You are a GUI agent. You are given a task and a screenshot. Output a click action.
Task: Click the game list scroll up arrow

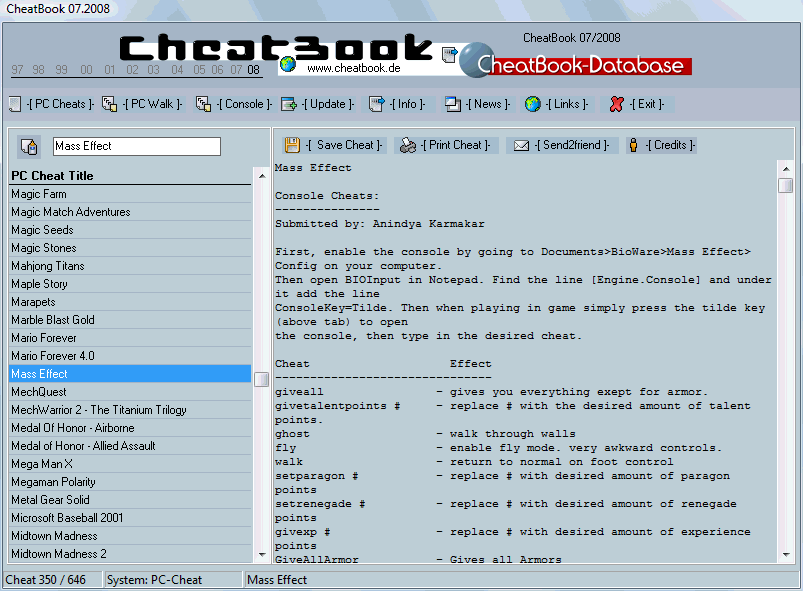262,177
